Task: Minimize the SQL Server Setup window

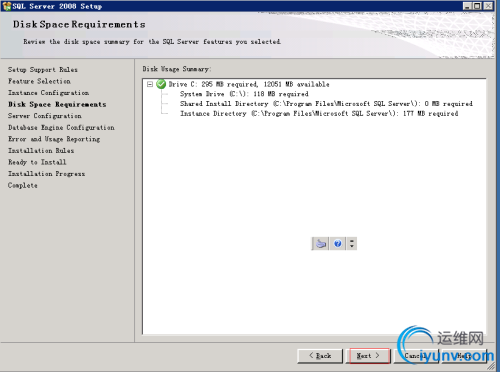Action: coord(467,6)
